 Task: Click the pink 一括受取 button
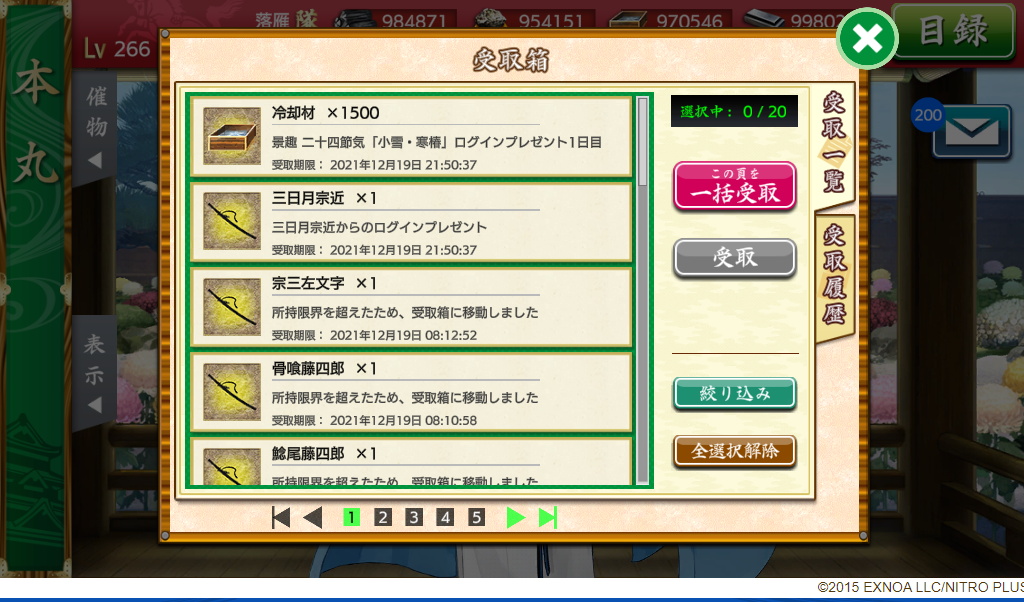click(x=735, y=186)
